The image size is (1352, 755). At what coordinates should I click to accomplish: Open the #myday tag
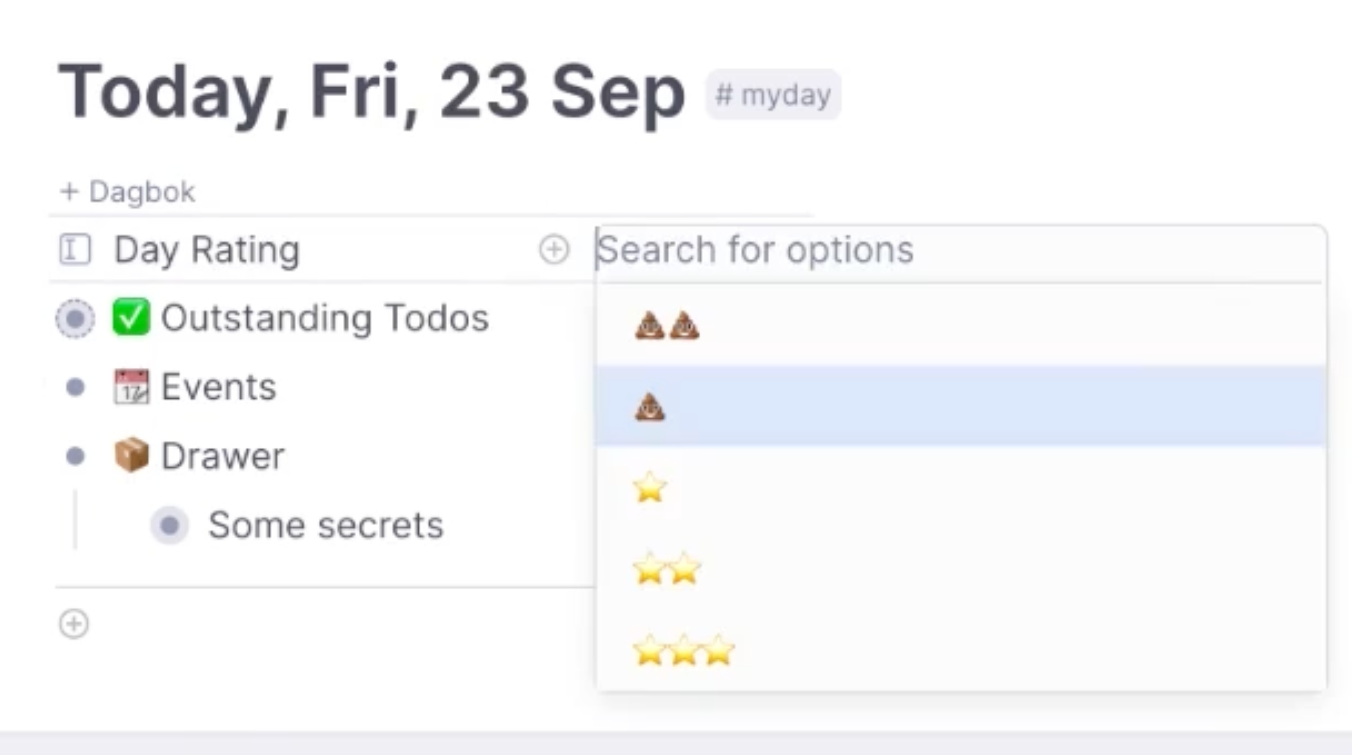tap(774, 95)
